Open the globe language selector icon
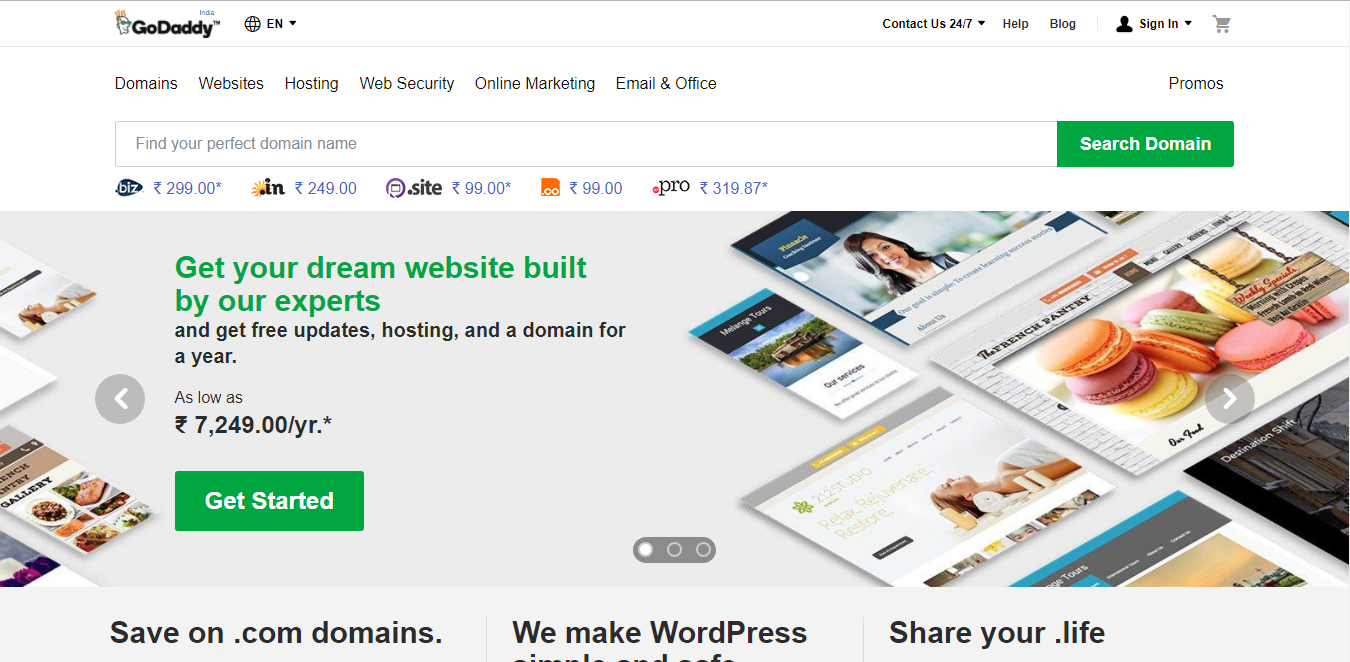Screen dimensions: 1350x662 point(253,24)
